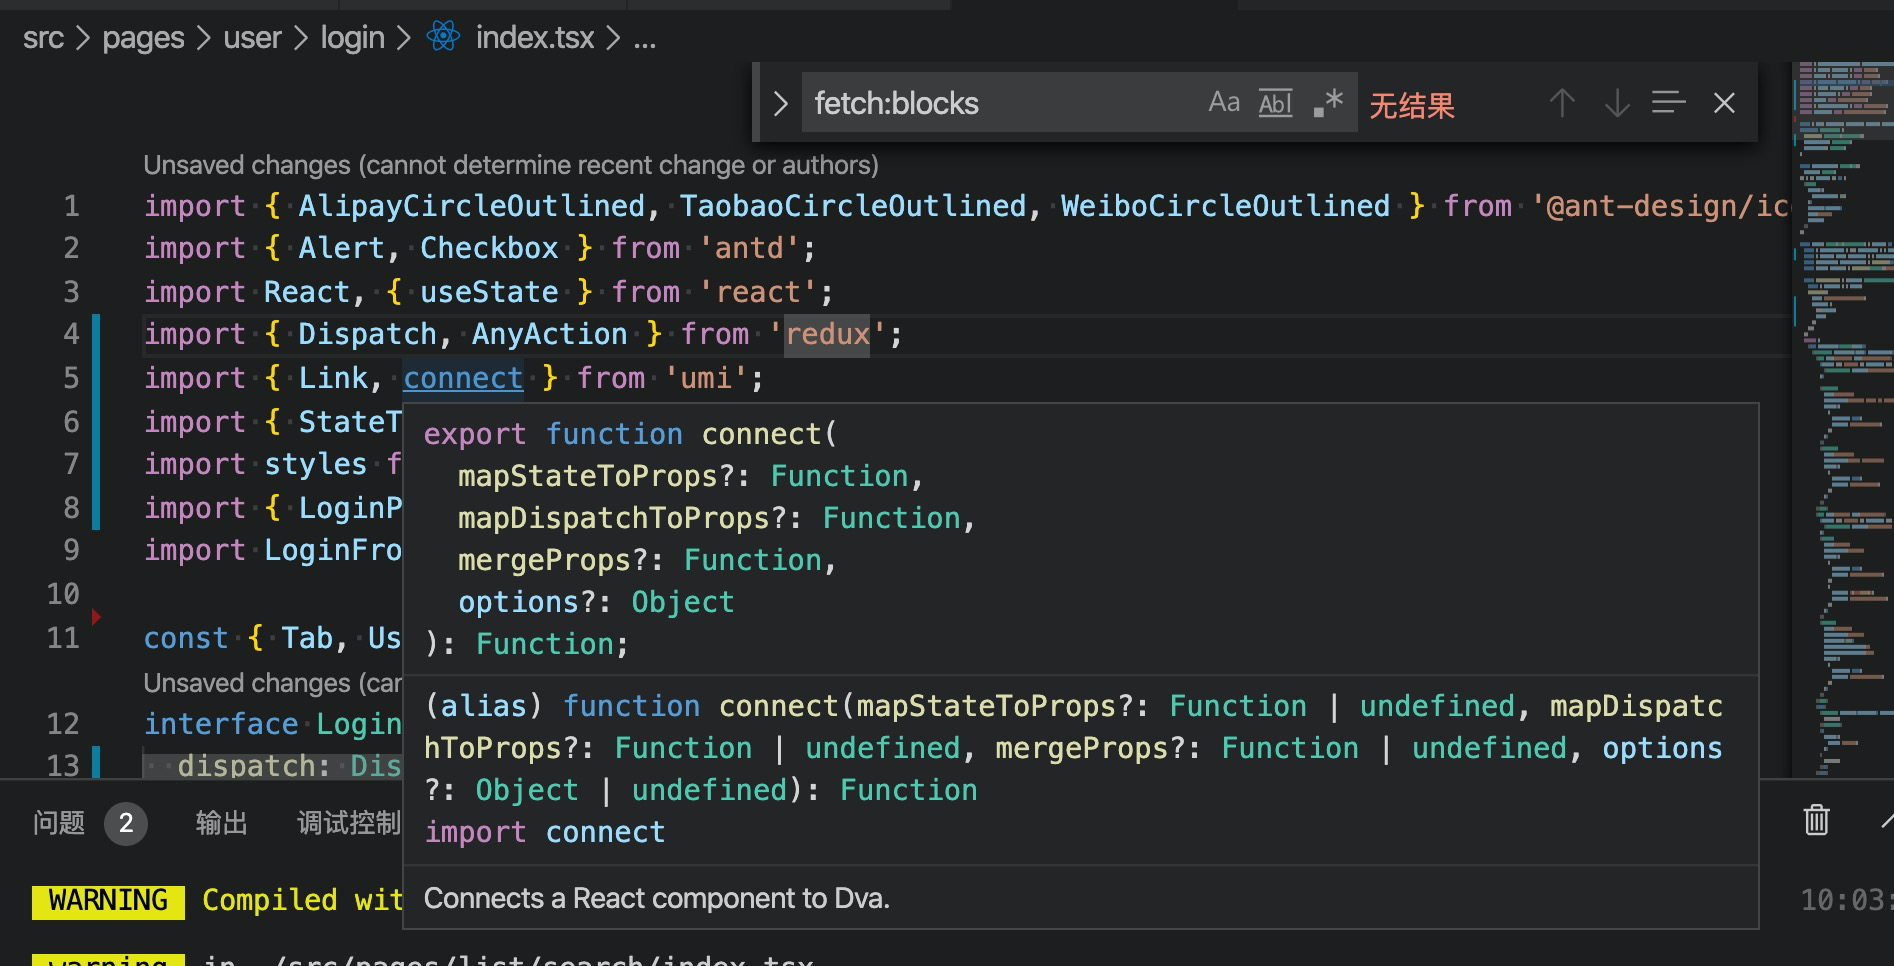Toggle the Find in Selection icon
Viewport: 1894px width, 966px height.
[1668, 102]
